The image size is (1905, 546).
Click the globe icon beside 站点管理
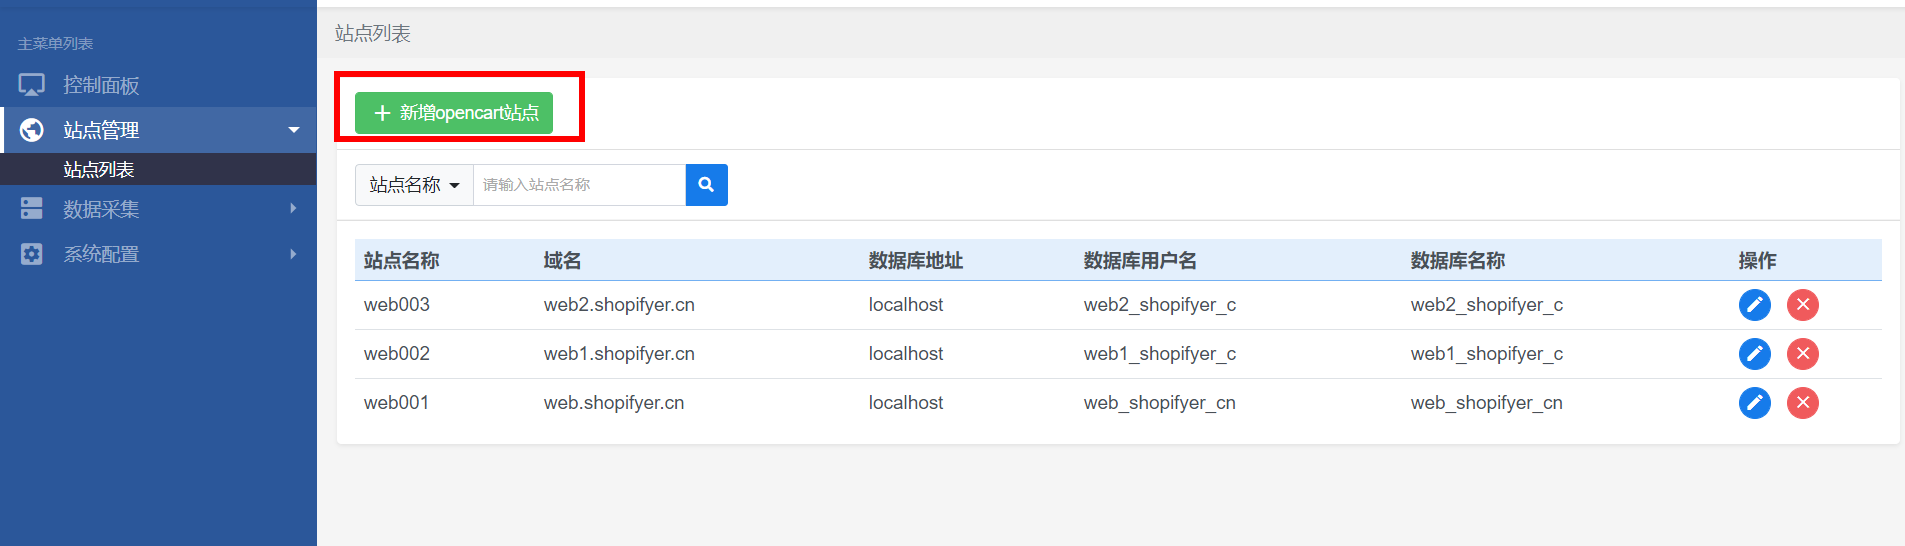[32, 130]
